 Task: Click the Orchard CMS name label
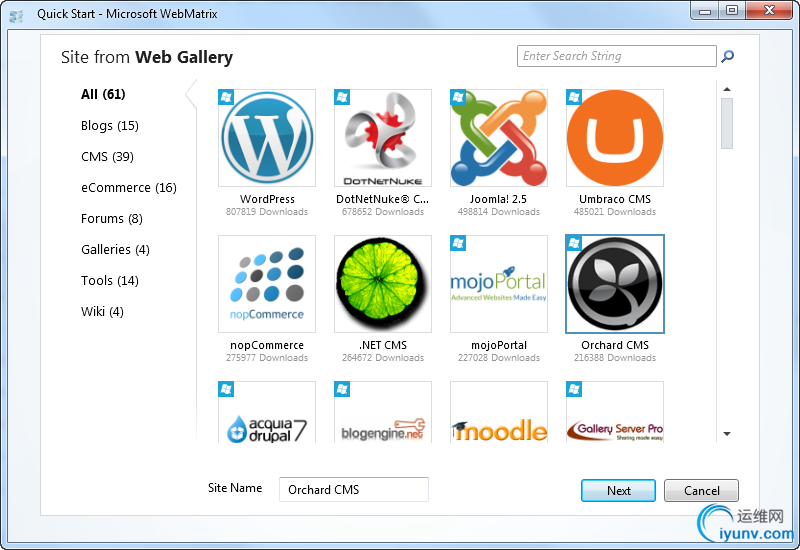[x=615, y=345]
